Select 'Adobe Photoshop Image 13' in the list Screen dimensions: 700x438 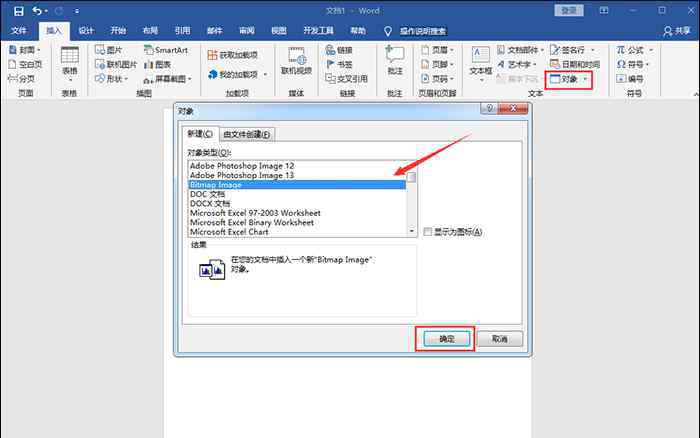[x=297, y=175]
